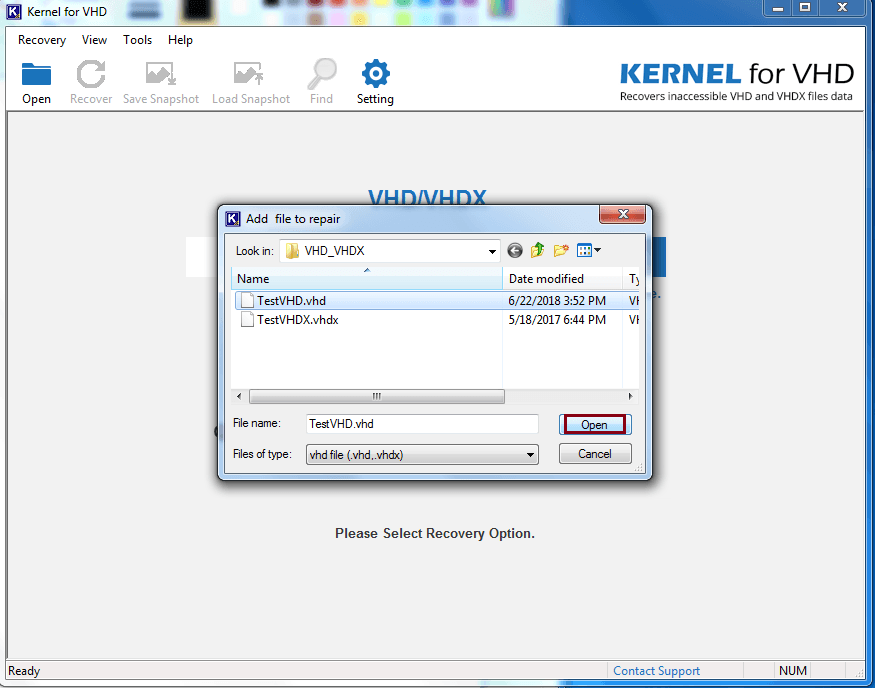Sort by the Name column header
The width and height of the screenshot is (876, 688).
click(367, 279)
